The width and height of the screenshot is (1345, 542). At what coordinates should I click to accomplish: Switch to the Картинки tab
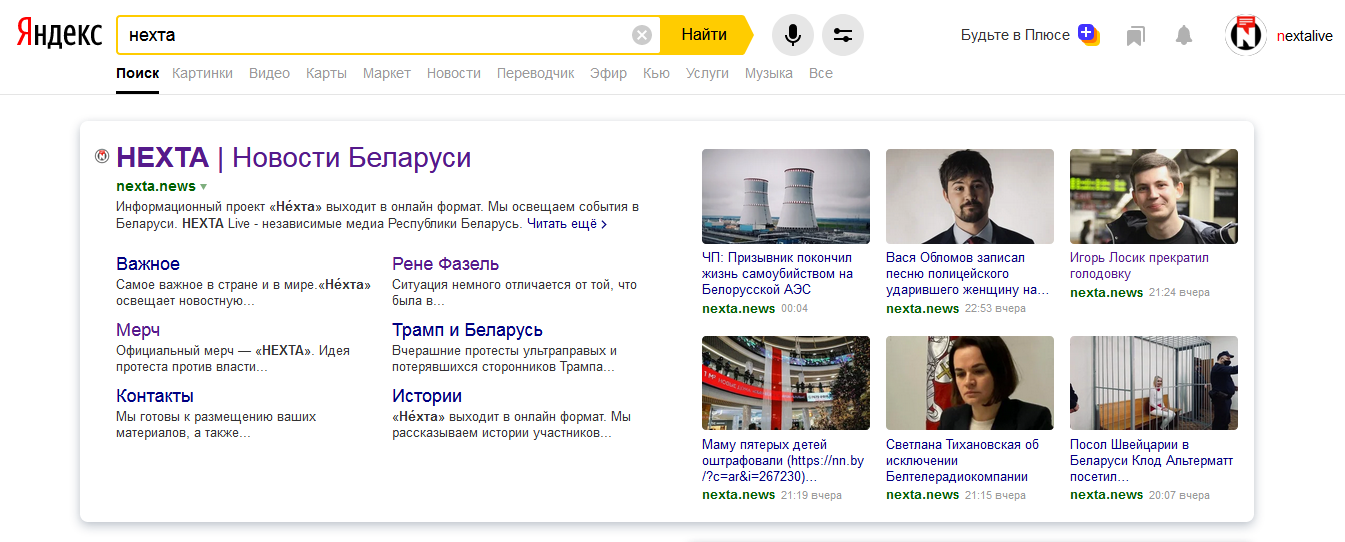coord(202,73)
